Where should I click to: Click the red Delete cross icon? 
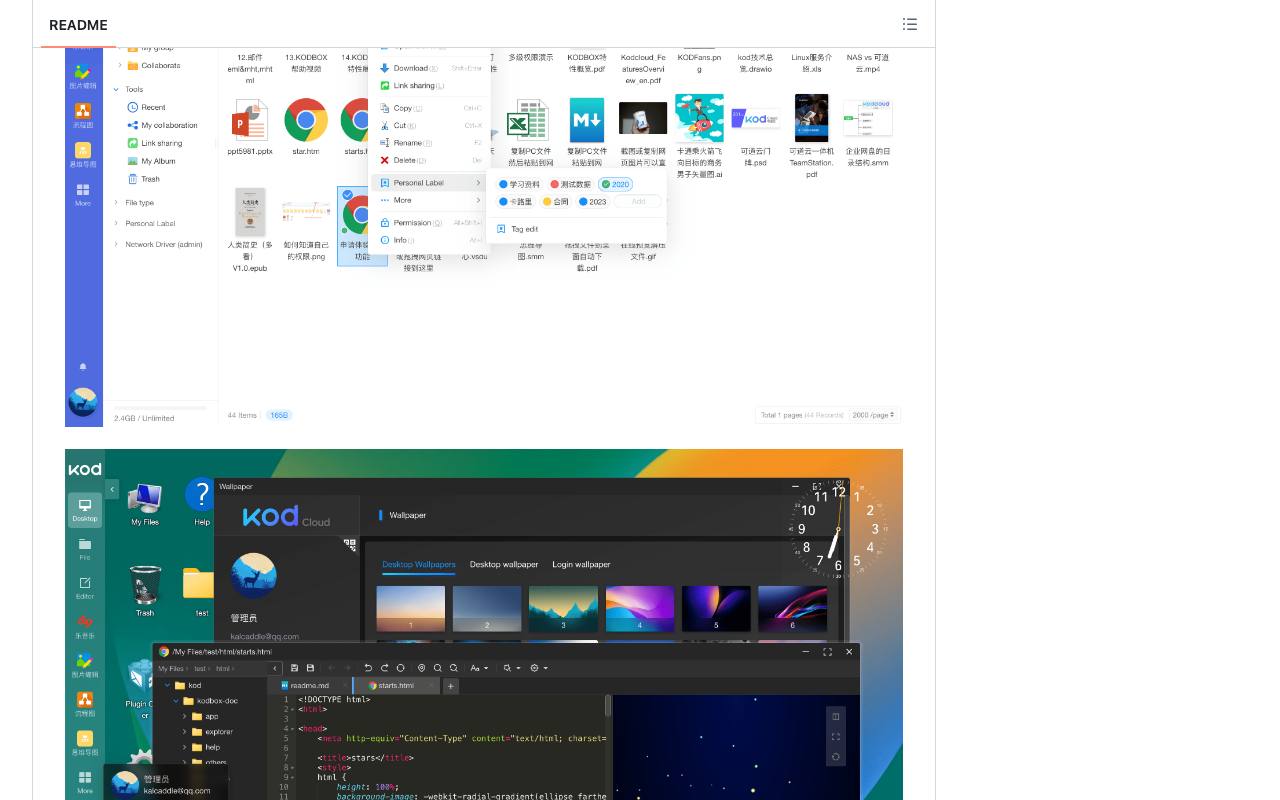pos(385,160)
